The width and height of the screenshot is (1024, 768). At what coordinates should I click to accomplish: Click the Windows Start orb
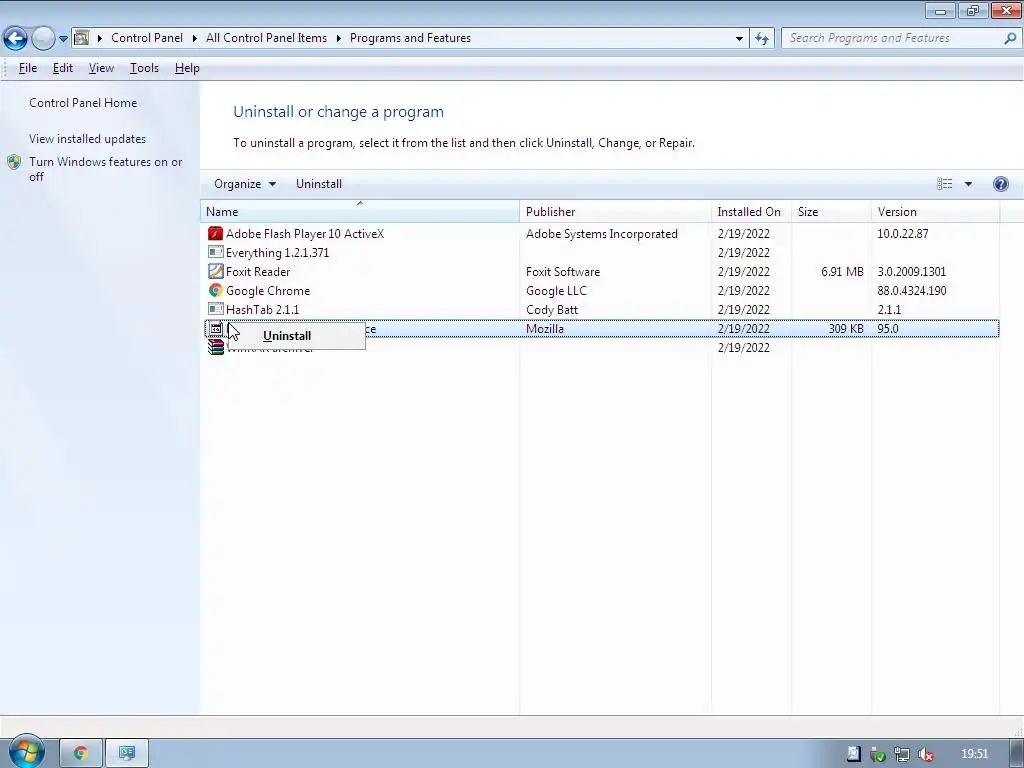click(x=25, y=752)
